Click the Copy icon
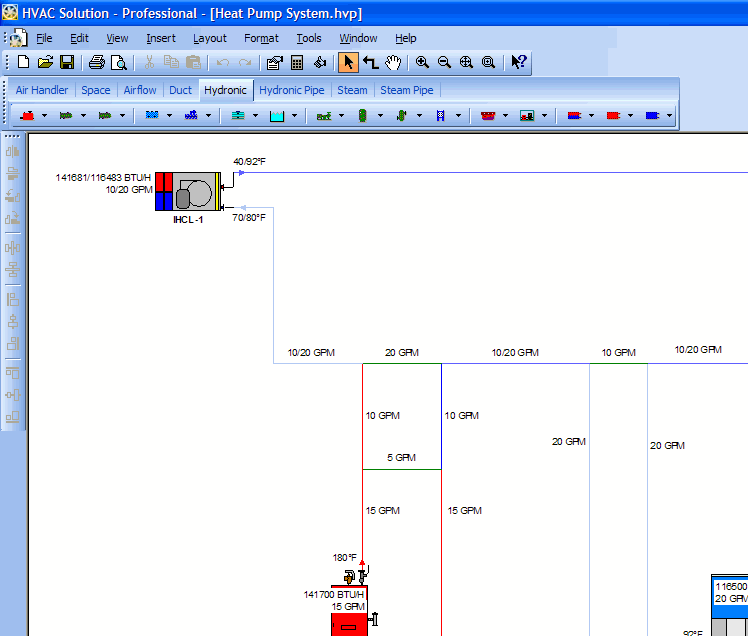This screenshot has height=636, width=748. [171, 62]
